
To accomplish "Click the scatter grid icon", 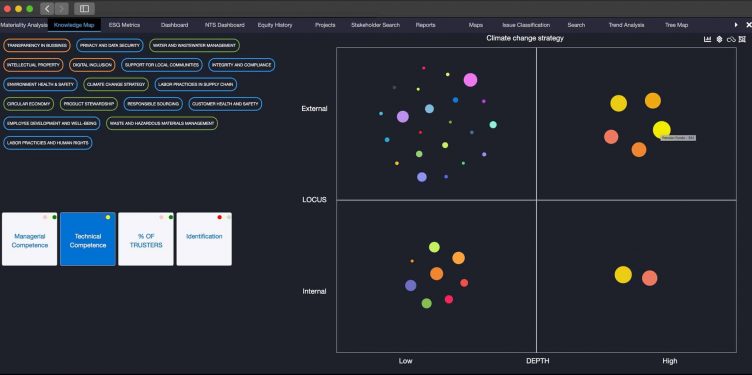I will (x=742, y=39).
